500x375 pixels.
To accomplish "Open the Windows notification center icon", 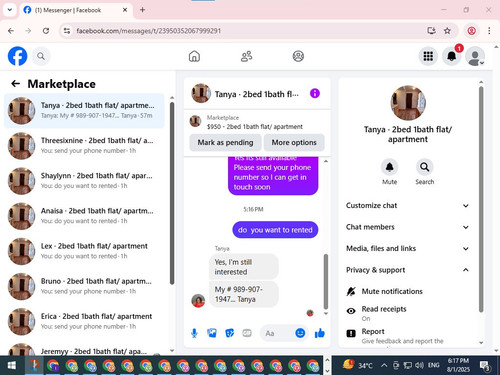I will (484, 366).
